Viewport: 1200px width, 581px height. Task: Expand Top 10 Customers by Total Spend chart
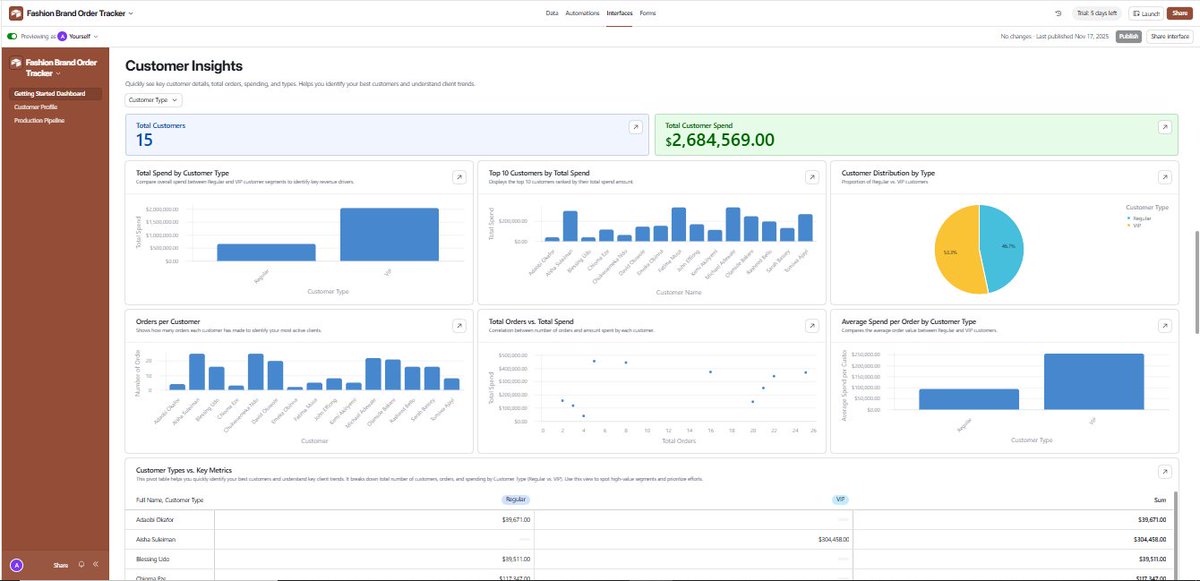click(811, 176)
